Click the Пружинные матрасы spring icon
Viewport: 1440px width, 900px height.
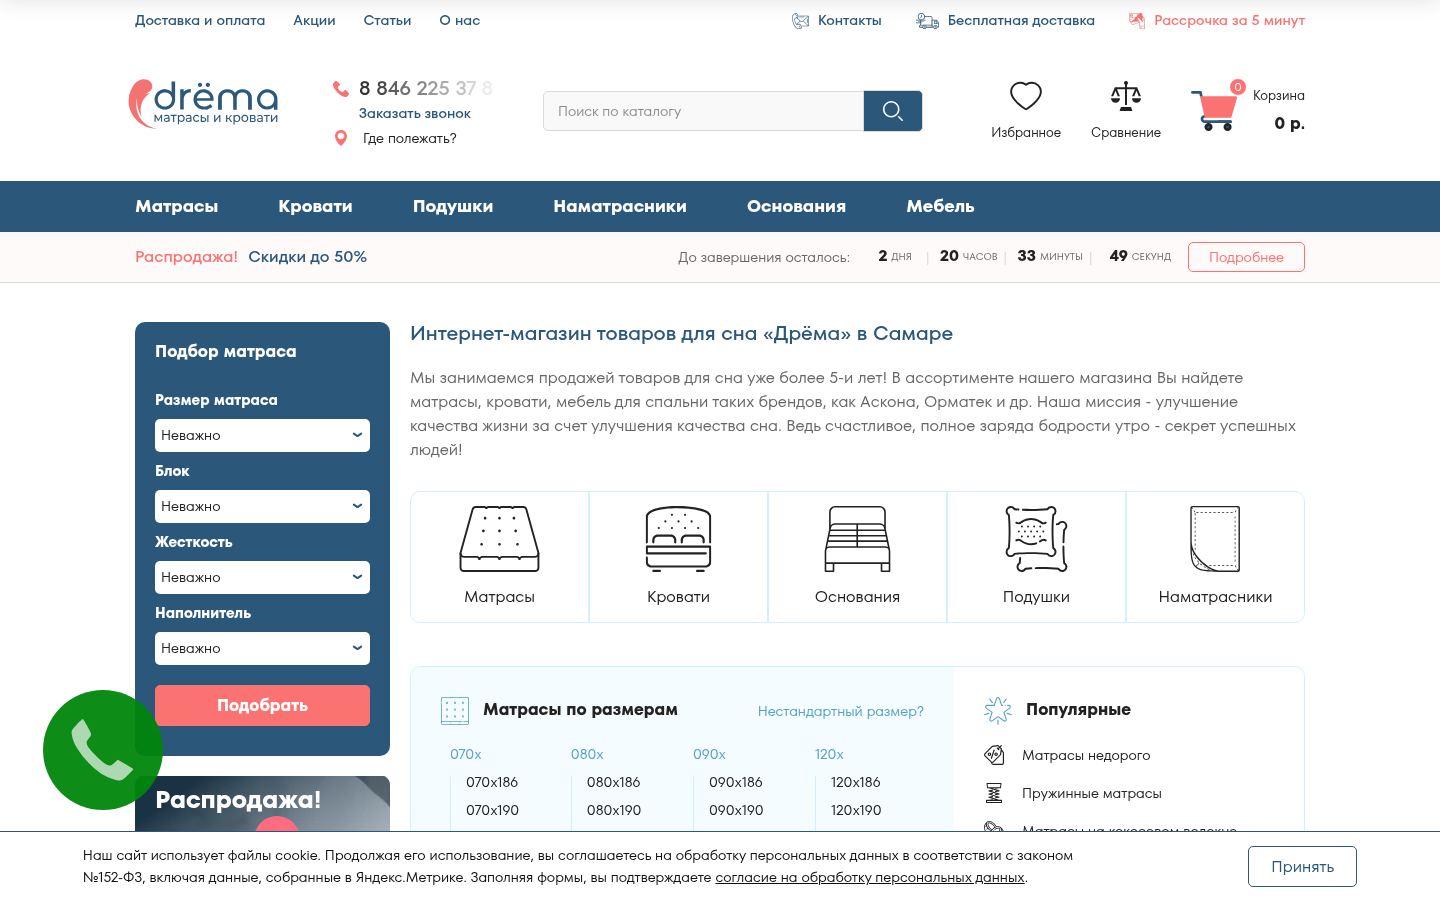(x=994, y=793)
